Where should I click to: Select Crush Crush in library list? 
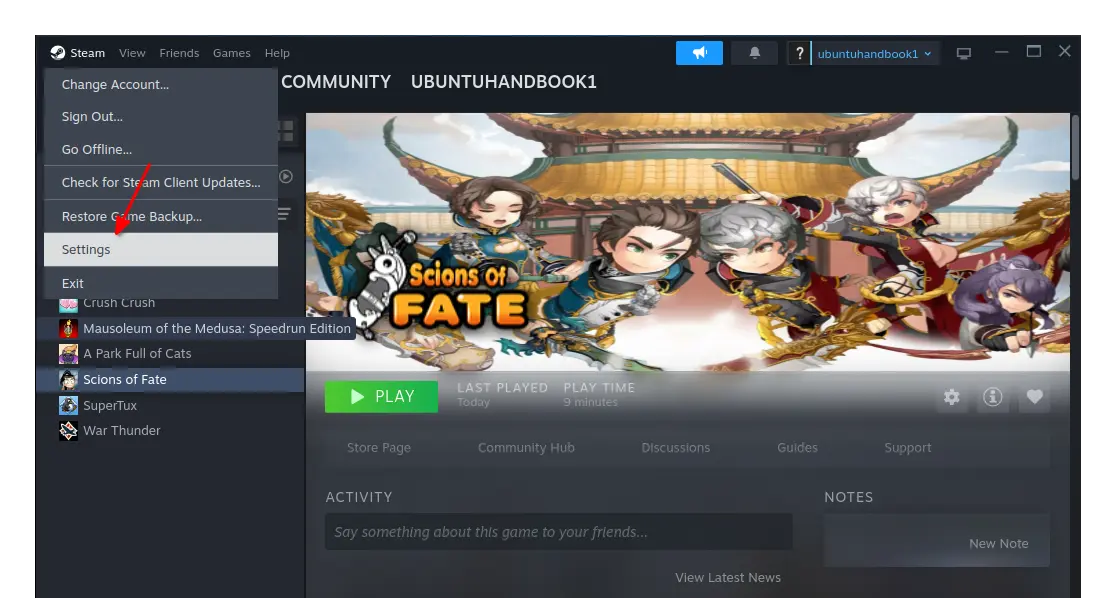tap(119, 303)
